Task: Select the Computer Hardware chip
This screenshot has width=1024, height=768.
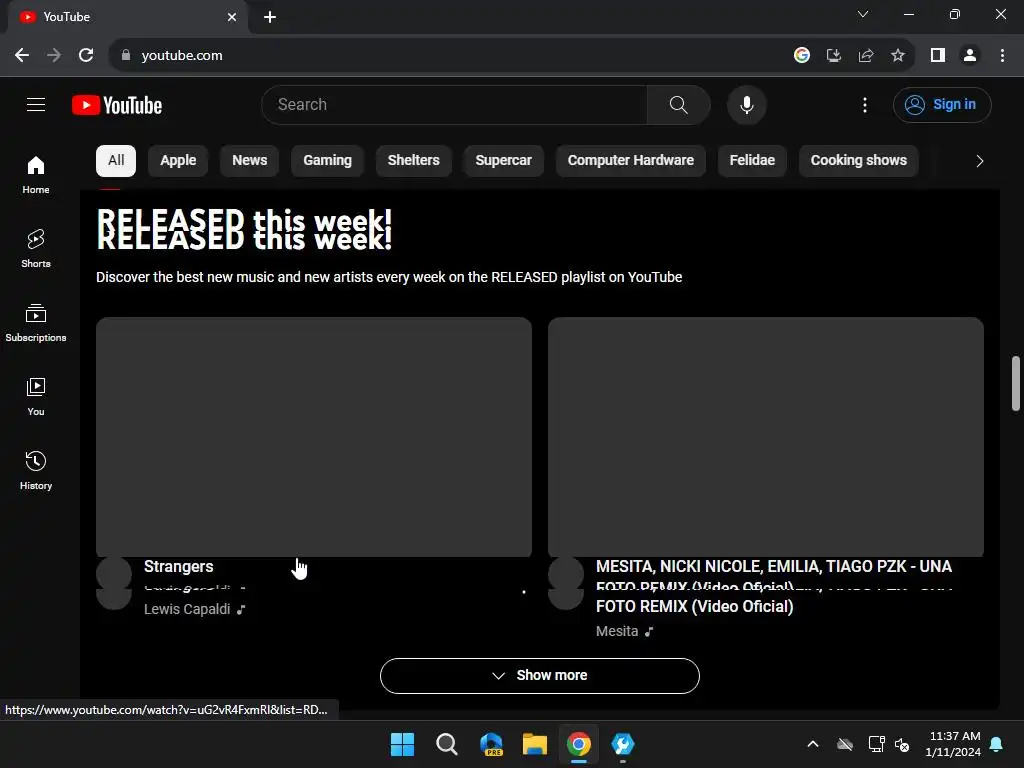Action: point(631,161)
